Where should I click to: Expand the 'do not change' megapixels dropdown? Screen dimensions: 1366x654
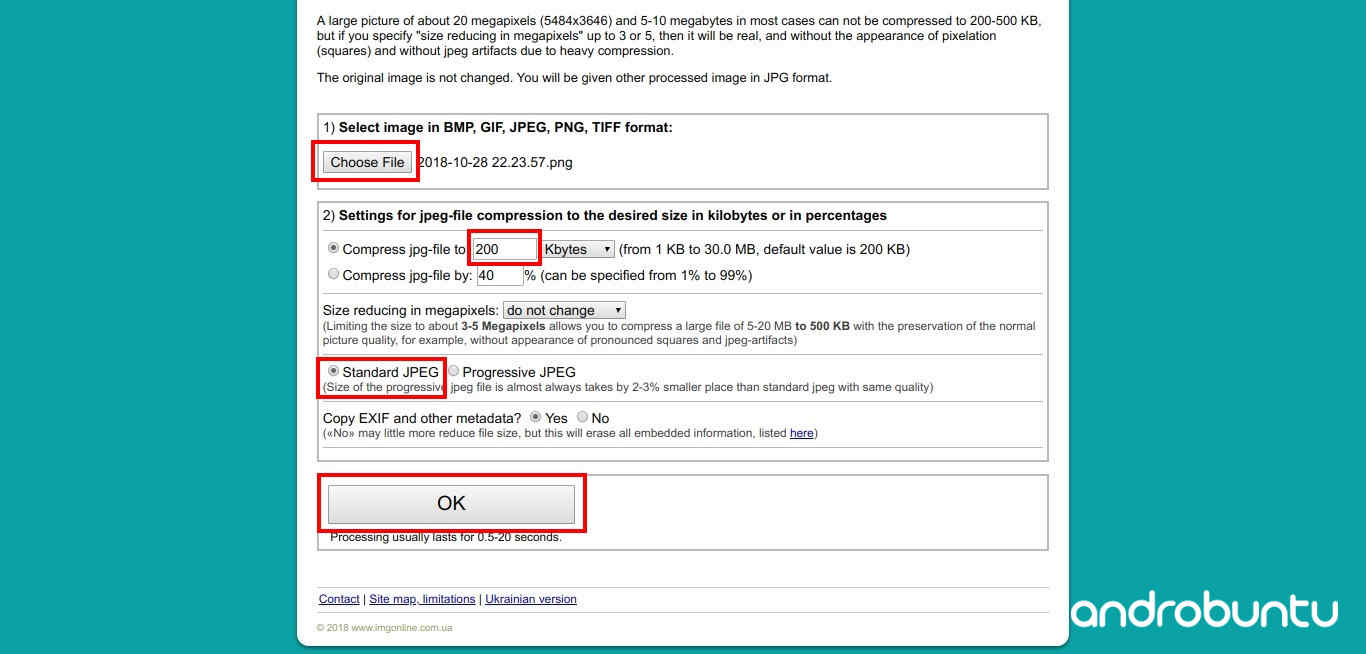[x=564, y=310]
